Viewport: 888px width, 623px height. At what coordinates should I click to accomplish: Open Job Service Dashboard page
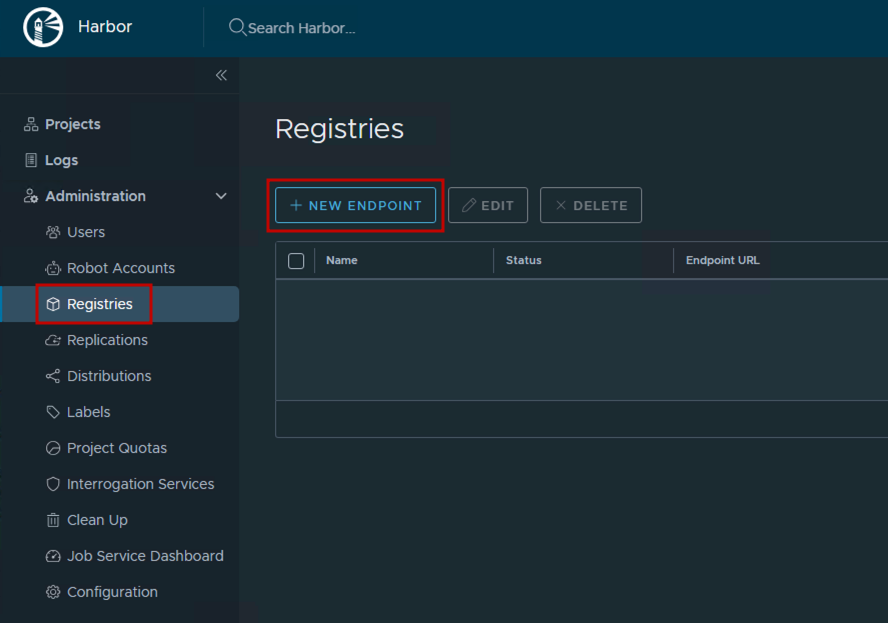click(145, 556)
